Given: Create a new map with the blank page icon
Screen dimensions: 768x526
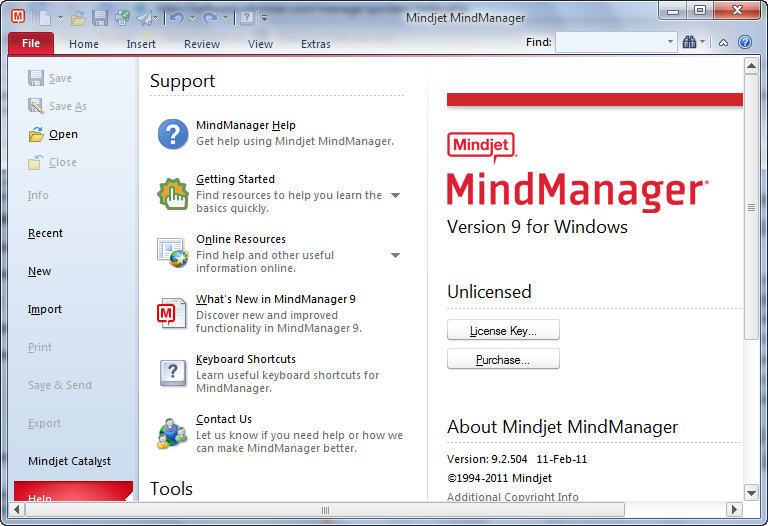Looking at the screenshot, I should 45,18.
